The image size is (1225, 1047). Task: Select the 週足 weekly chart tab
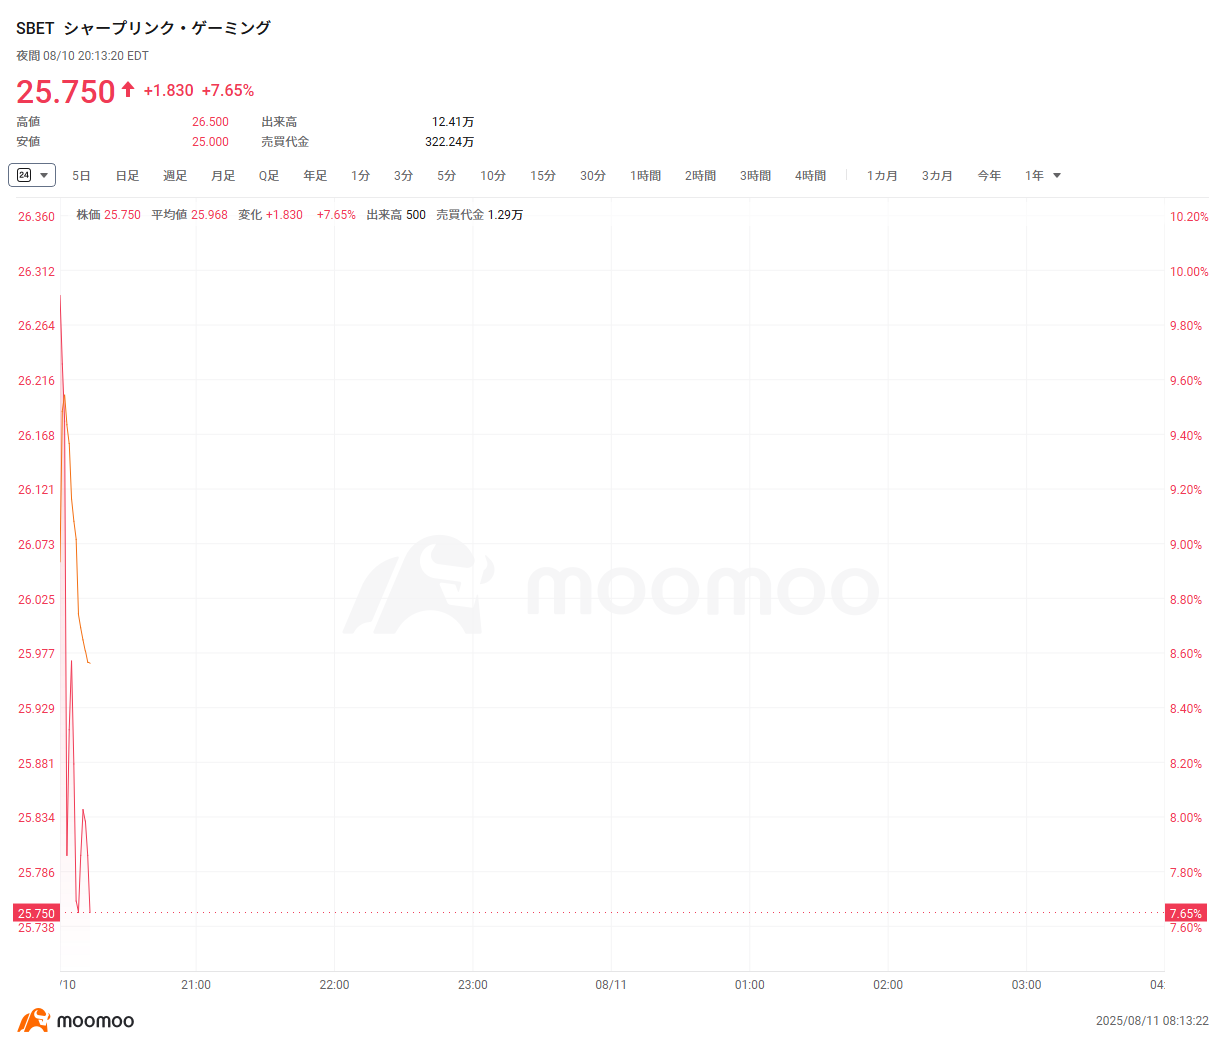click(175, 176)
